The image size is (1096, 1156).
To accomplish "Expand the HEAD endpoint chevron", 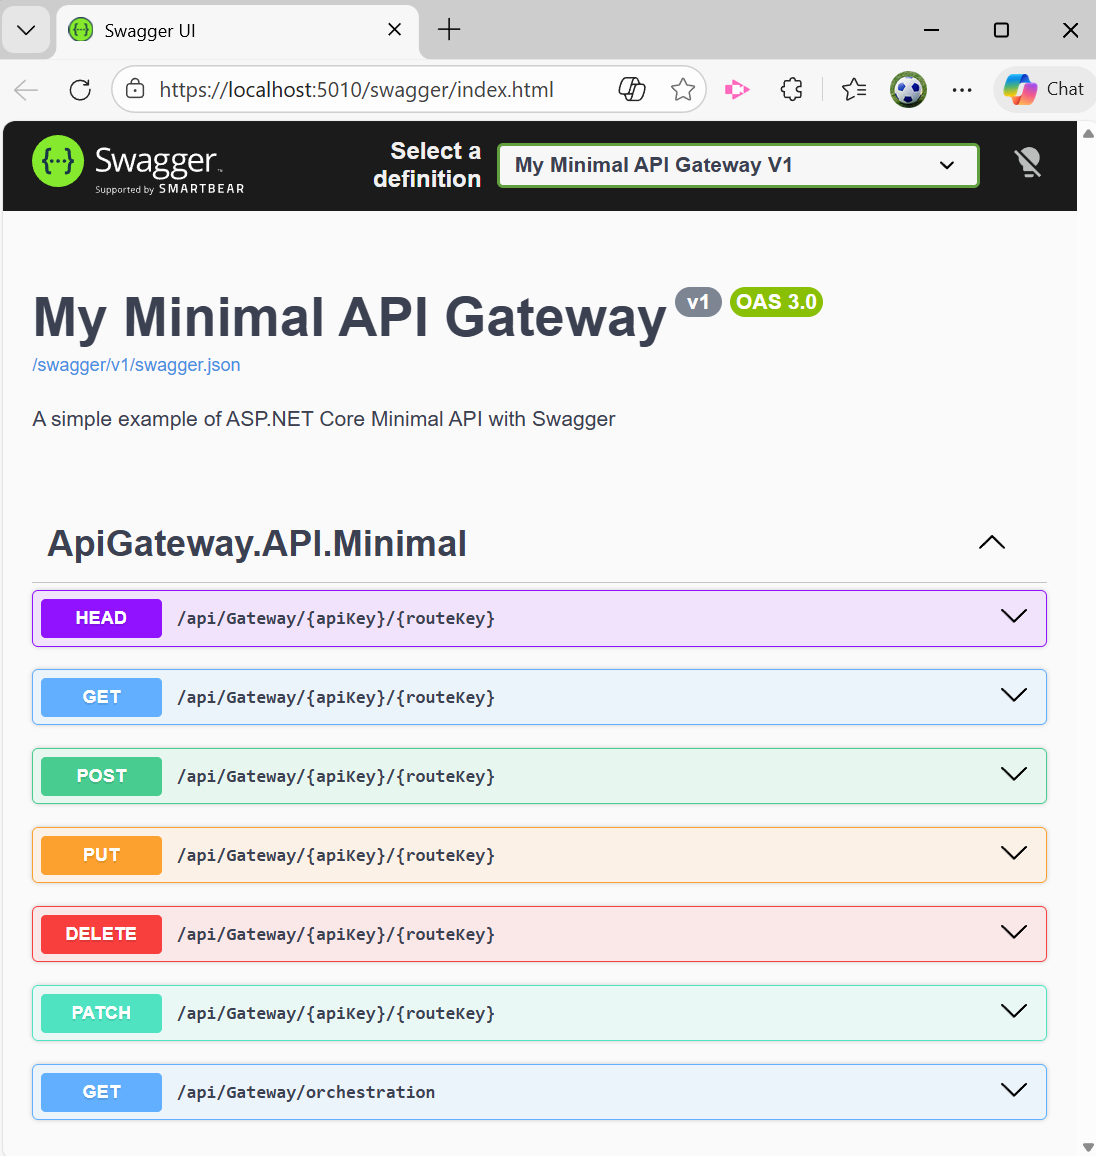I will [1014, 616].
